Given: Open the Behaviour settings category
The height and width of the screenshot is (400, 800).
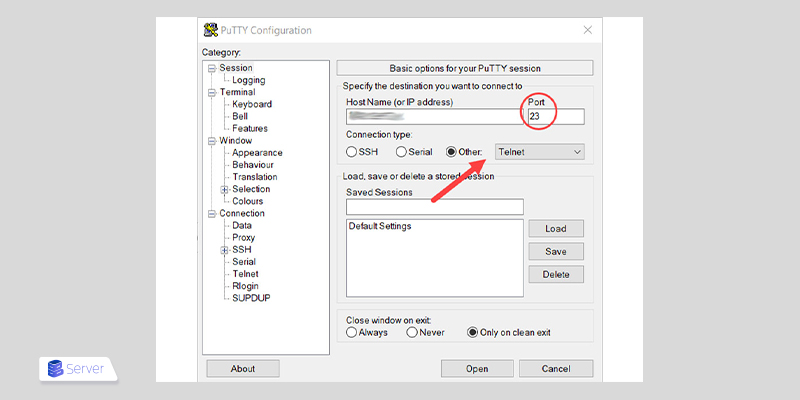Looking at the screenshot, I should click(x=253, y=165).
